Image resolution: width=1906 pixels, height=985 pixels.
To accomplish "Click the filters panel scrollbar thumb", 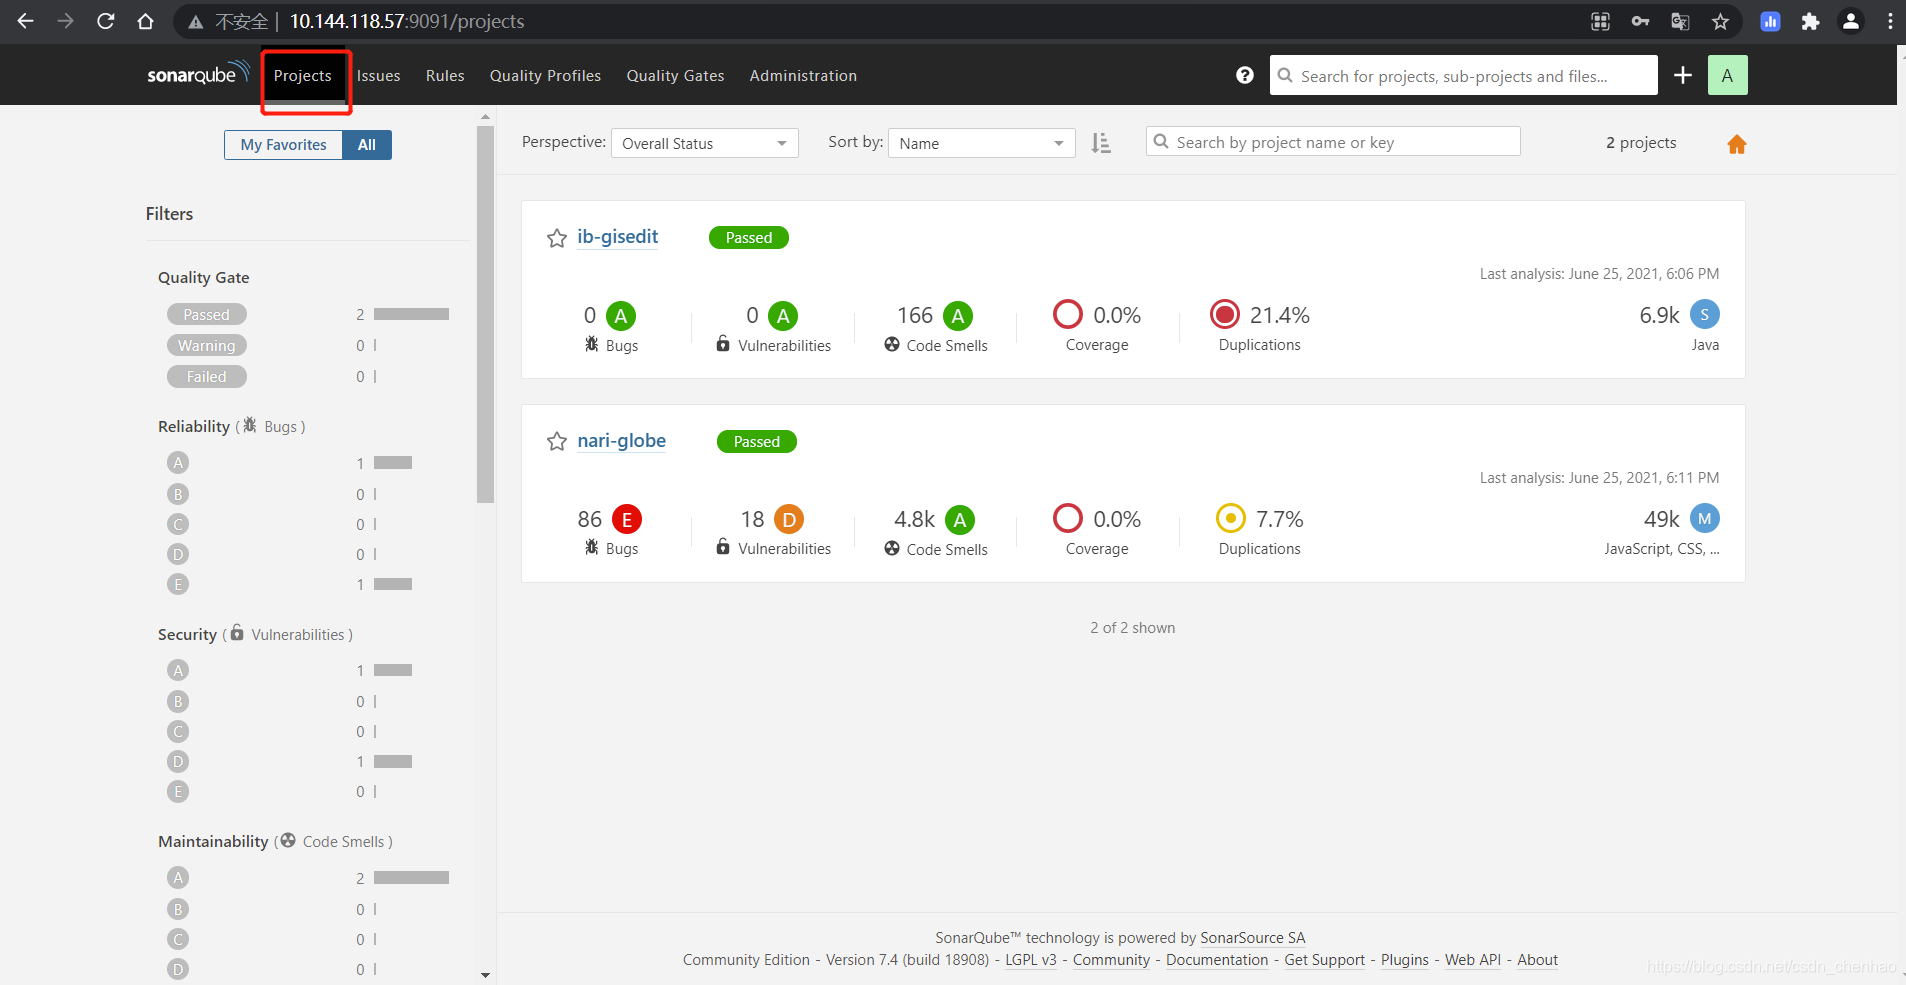I will (485, 314).
